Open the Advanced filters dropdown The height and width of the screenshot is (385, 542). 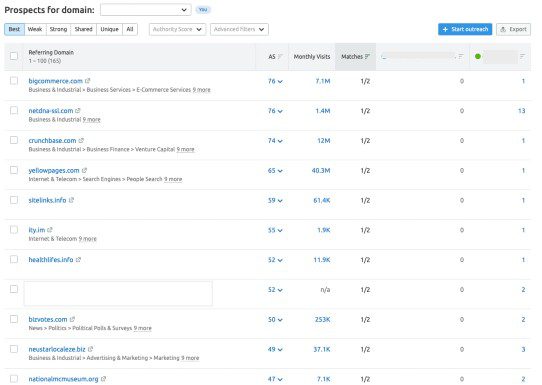pyautogui.click(x=239, y=29)
